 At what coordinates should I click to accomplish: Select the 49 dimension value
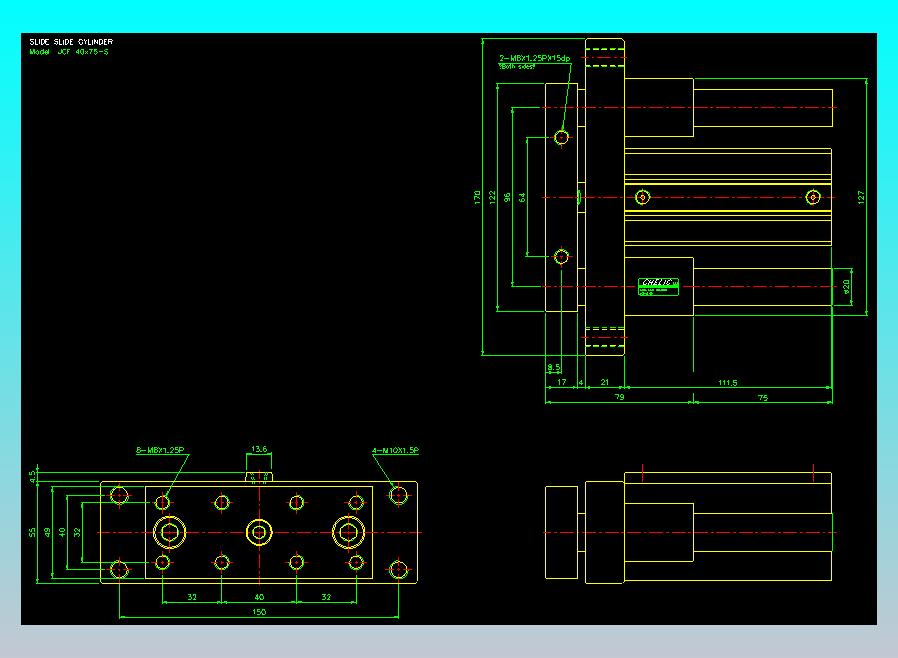pyautogui.click(x=48, y=533)
